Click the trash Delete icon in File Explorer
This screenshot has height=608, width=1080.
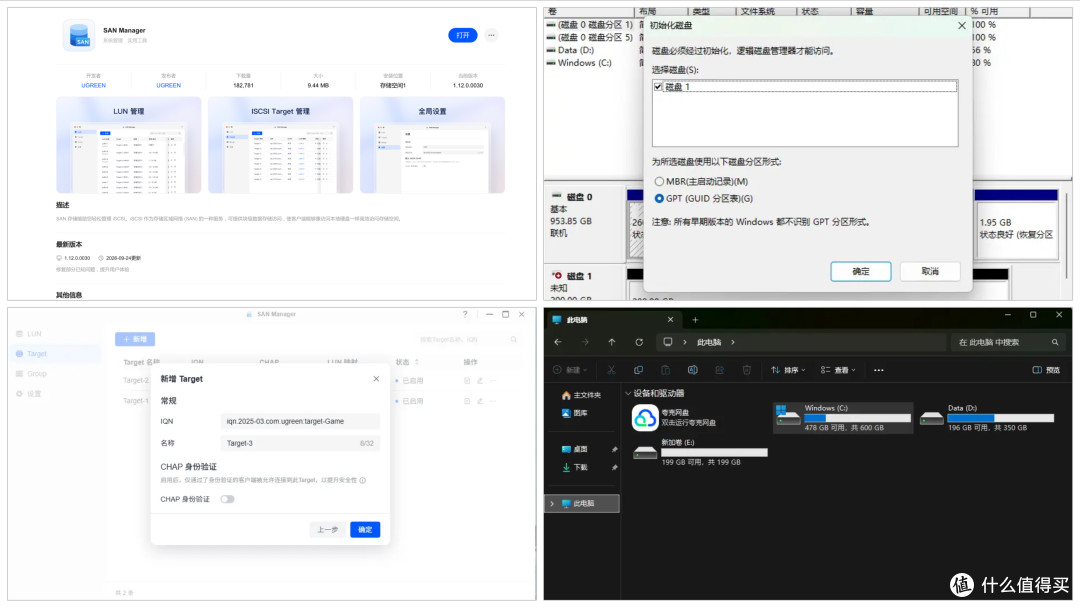[x=747, y=370]
